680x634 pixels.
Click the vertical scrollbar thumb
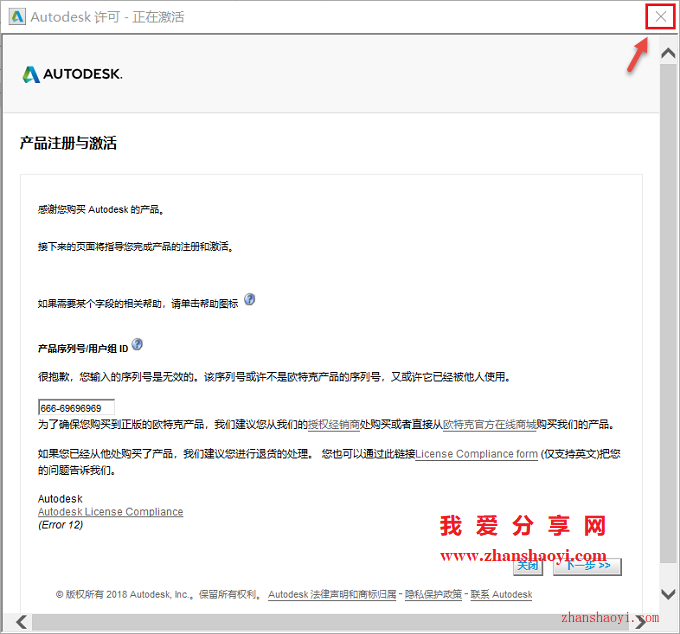point(668,313)
